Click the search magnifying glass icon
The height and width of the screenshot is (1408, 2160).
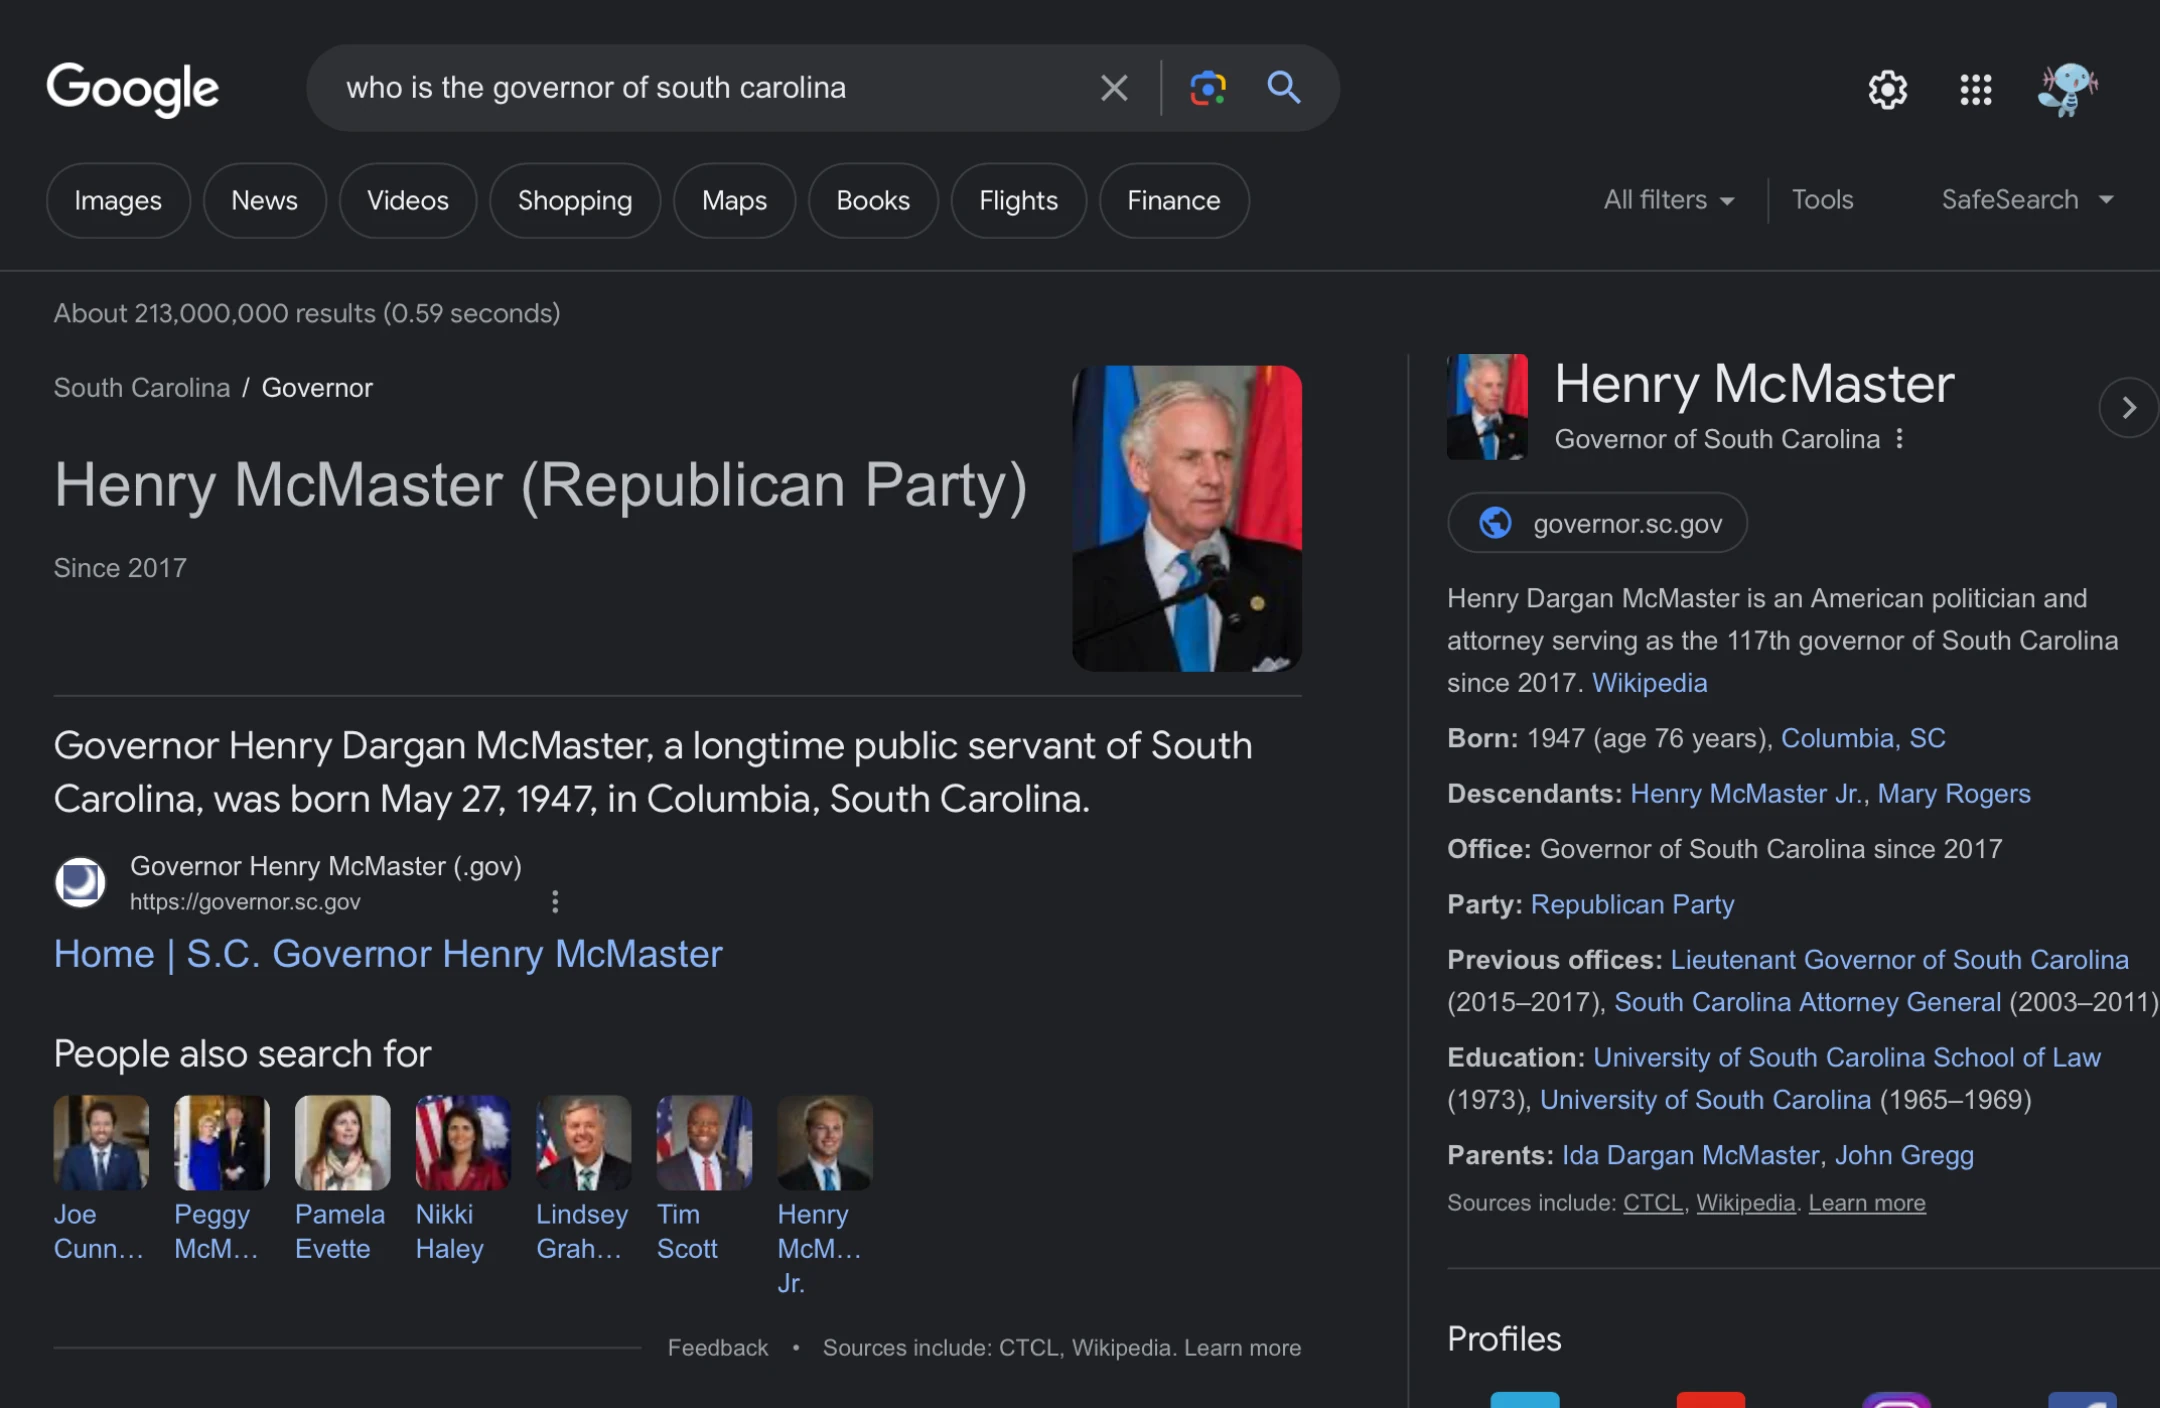pyautogui.click(x=1284, y=88)
